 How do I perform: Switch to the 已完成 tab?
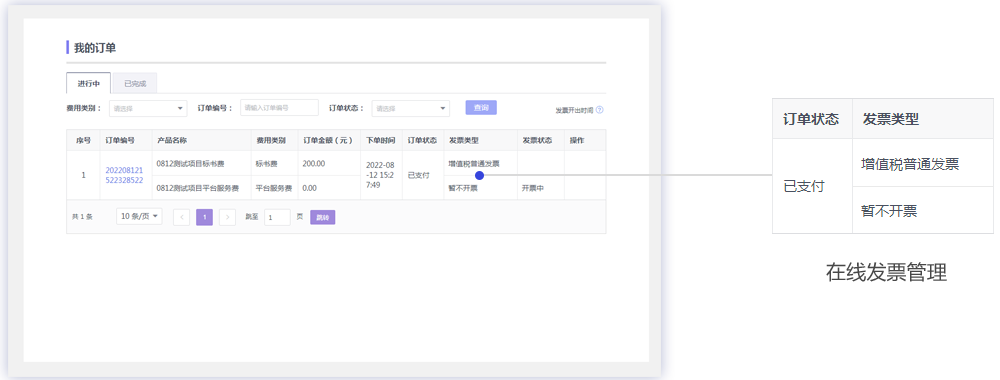[135, 84]
